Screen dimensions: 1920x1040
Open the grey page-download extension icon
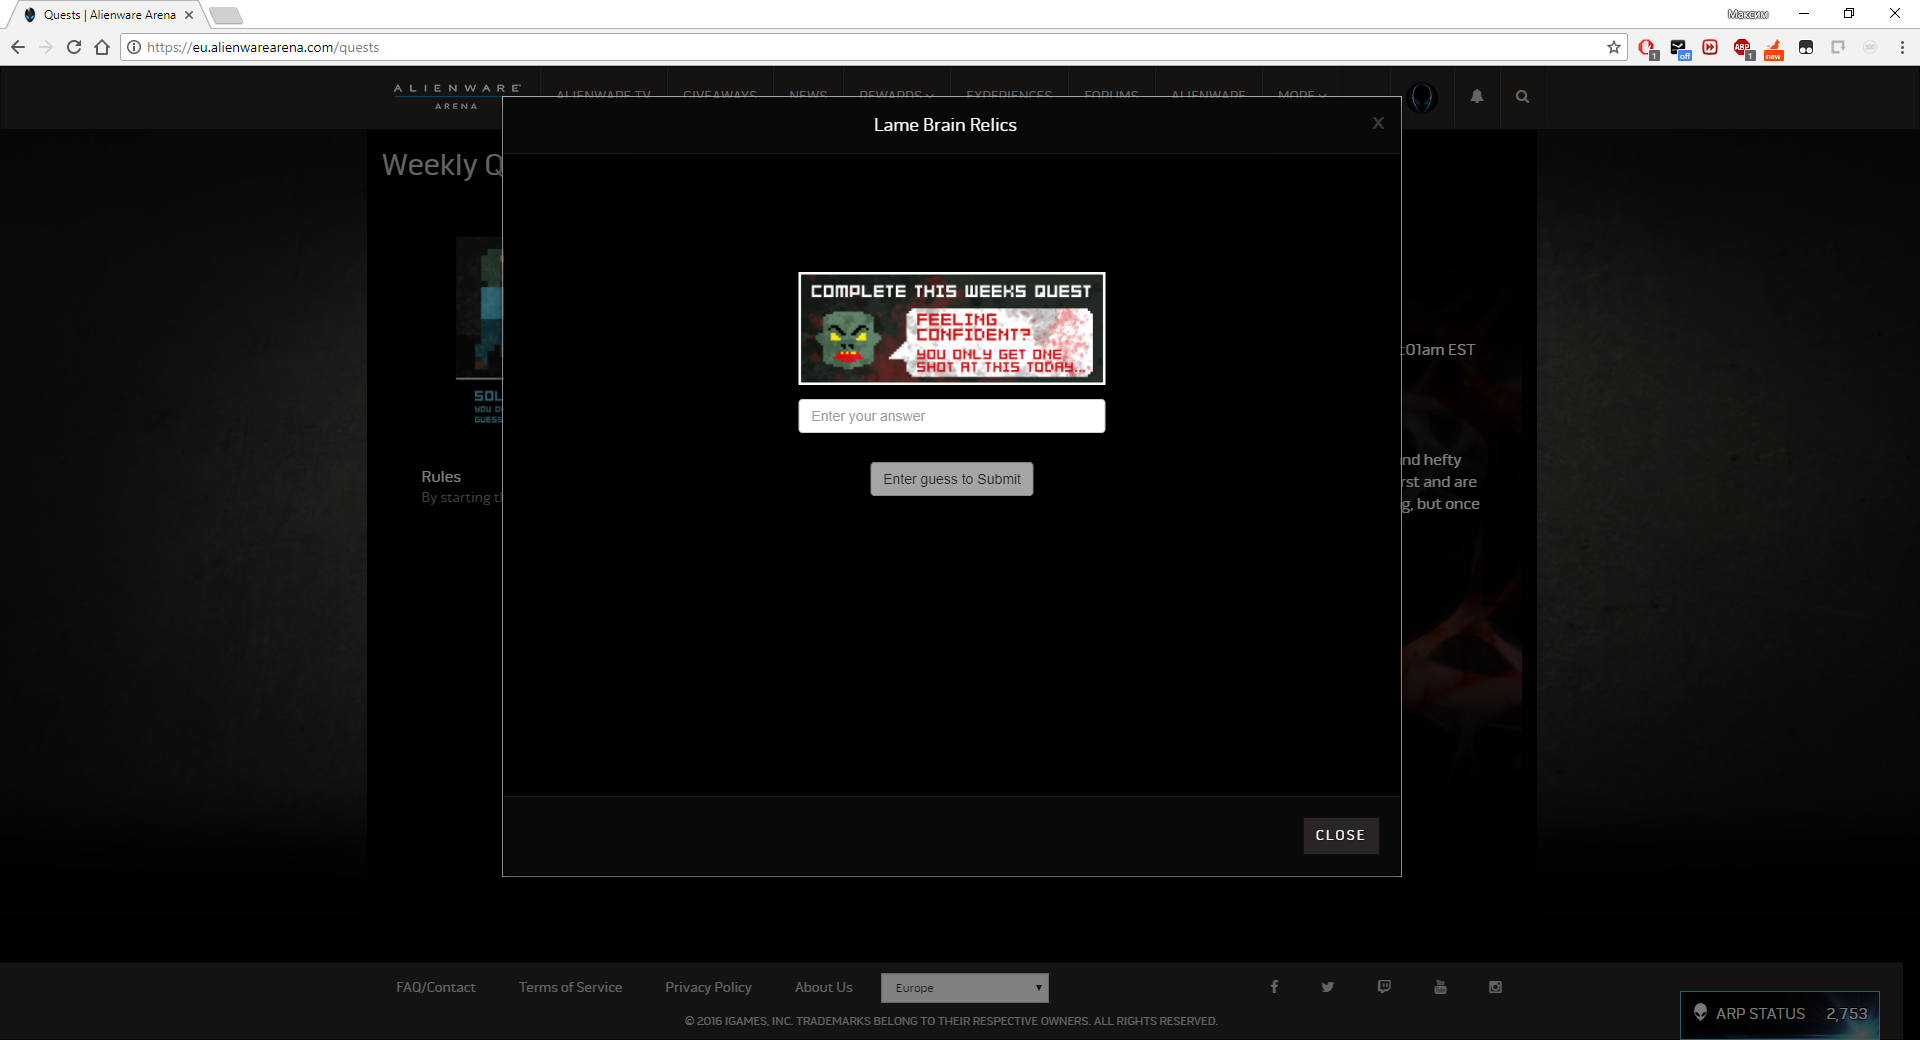pos(1838,47)
